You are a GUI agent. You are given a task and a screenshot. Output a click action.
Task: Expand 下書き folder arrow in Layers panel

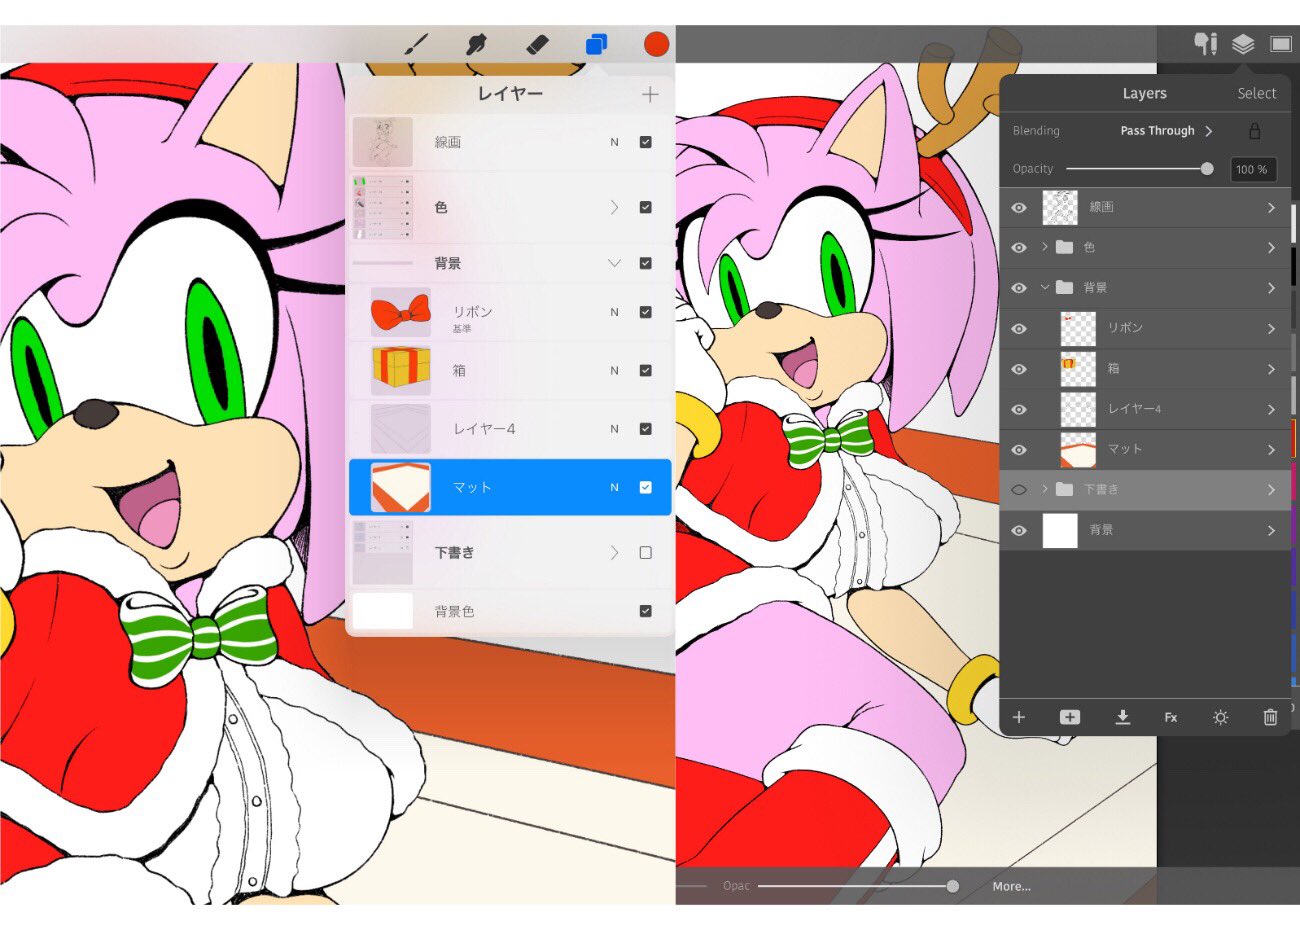1044,489
